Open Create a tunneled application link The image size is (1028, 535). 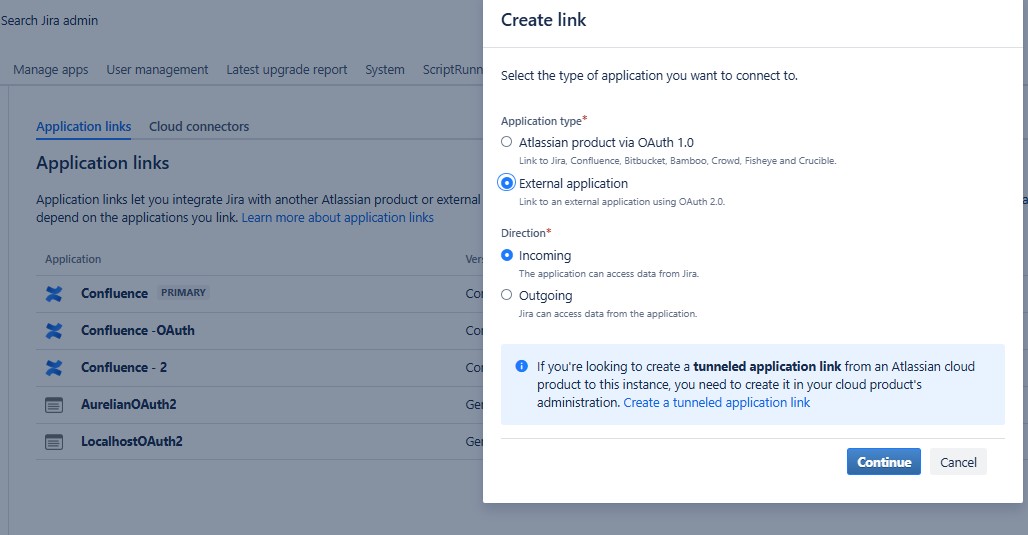click(x=717, y=403)
